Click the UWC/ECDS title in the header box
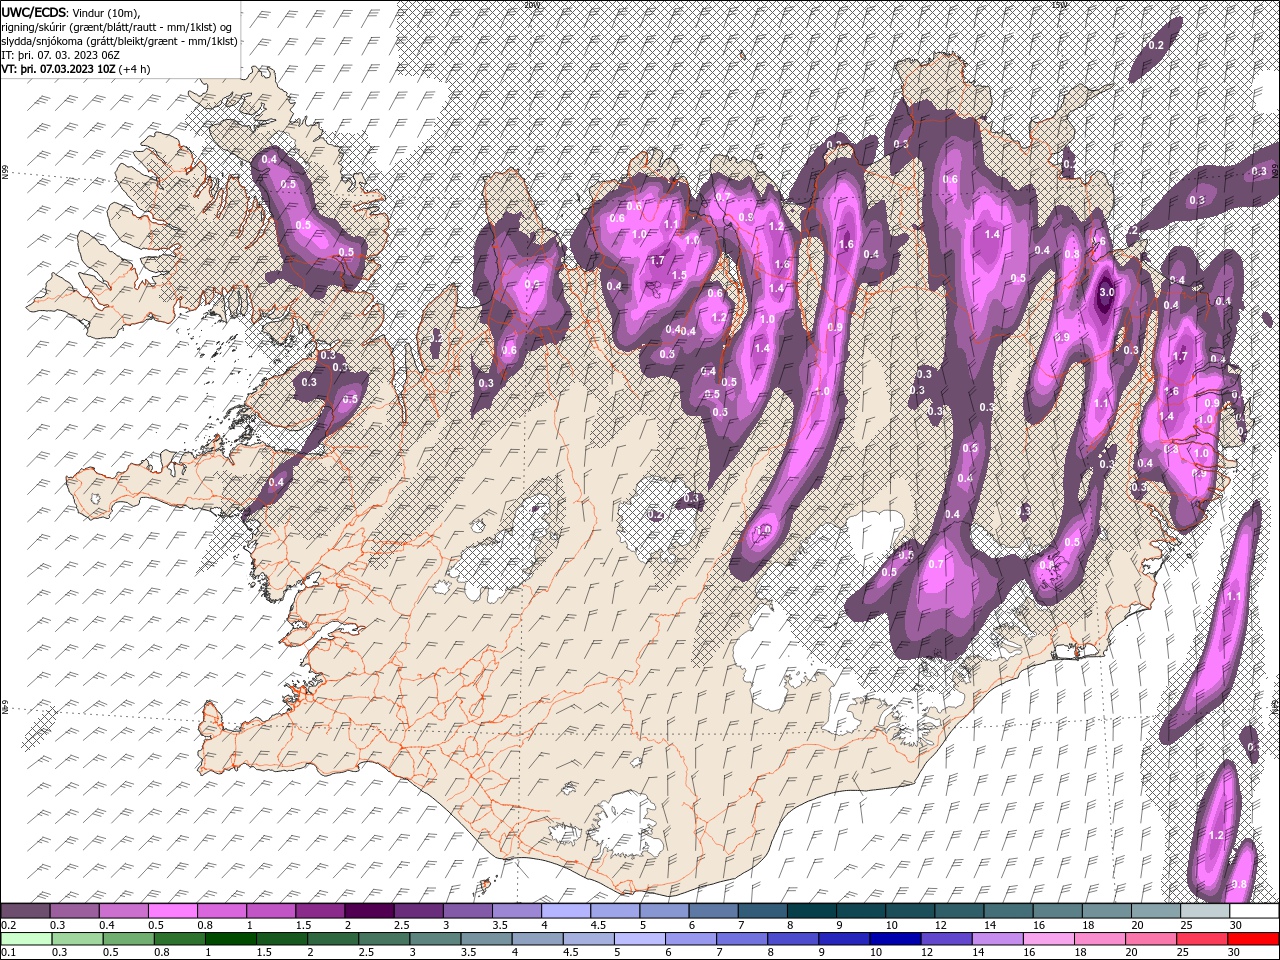 click(x=35, y=11)
